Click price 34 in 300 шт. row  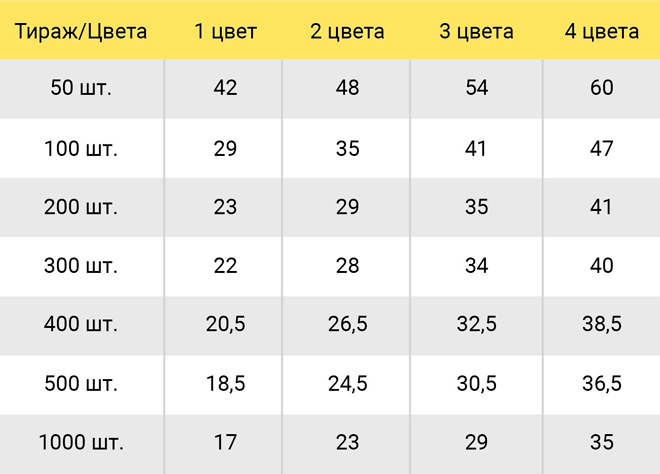476,266
